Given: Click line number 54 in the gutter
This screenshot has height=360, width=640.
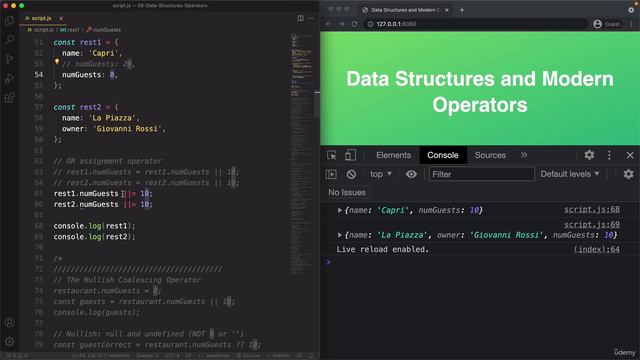Looking at the screenshot, I should pos(39,75).
